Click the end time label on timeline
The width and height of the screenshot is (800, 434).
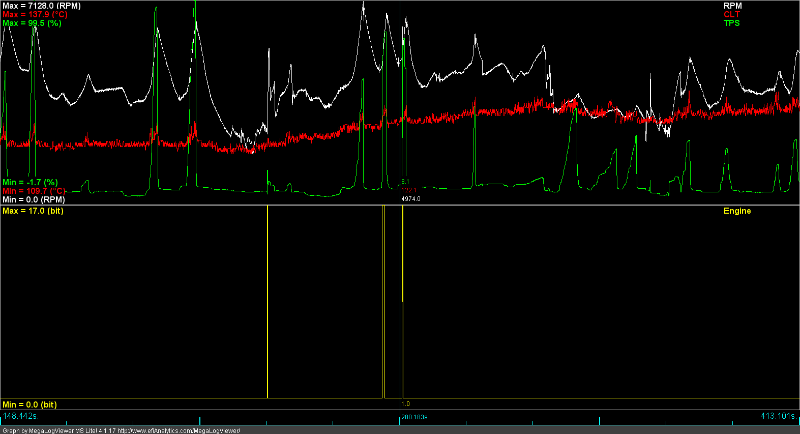[779, 415]
